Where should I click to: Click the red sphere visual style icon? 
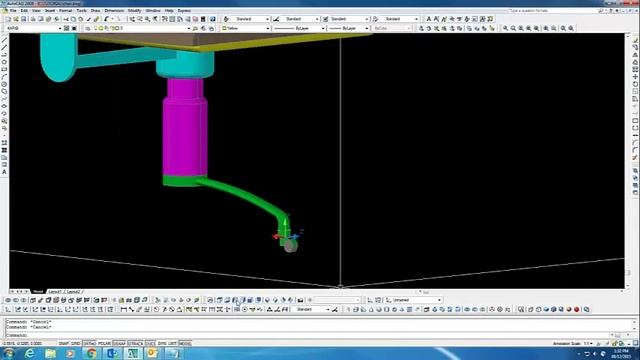click(x=577, y=309)
